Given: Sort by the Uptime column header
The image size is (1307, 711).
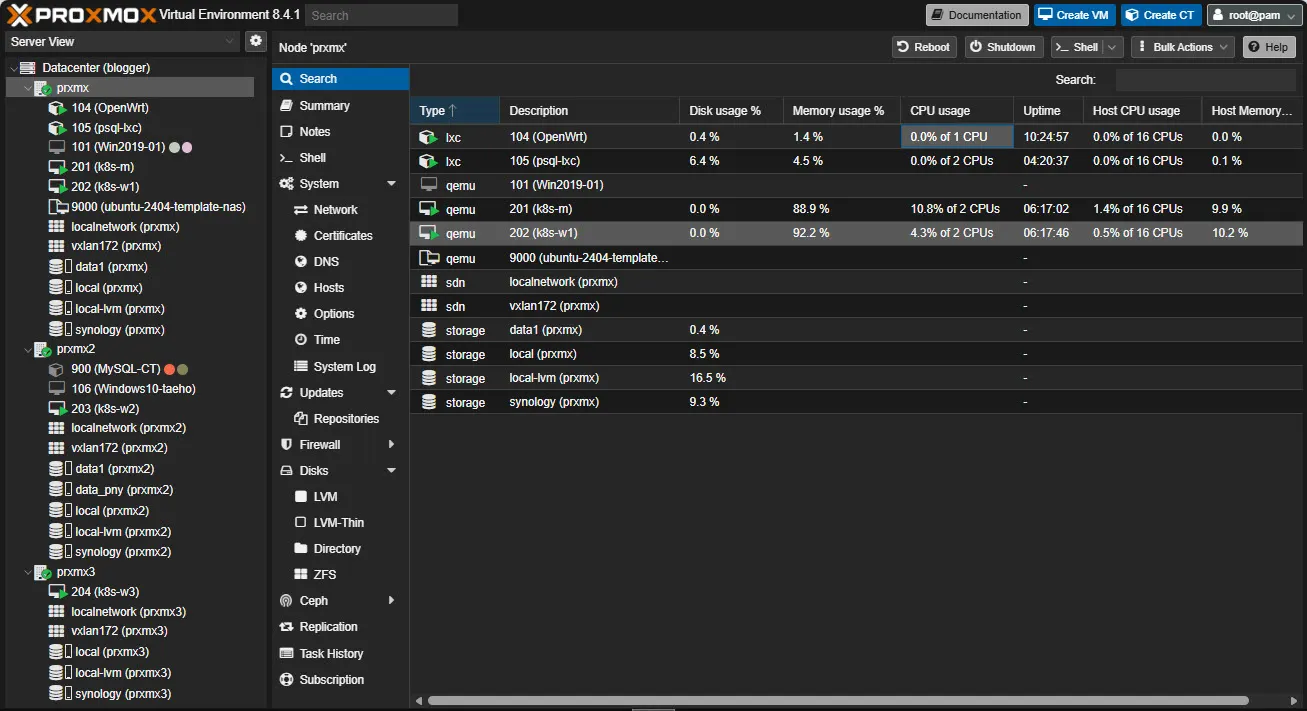Looking at the screenshot, I should [x=1048, y=111].
